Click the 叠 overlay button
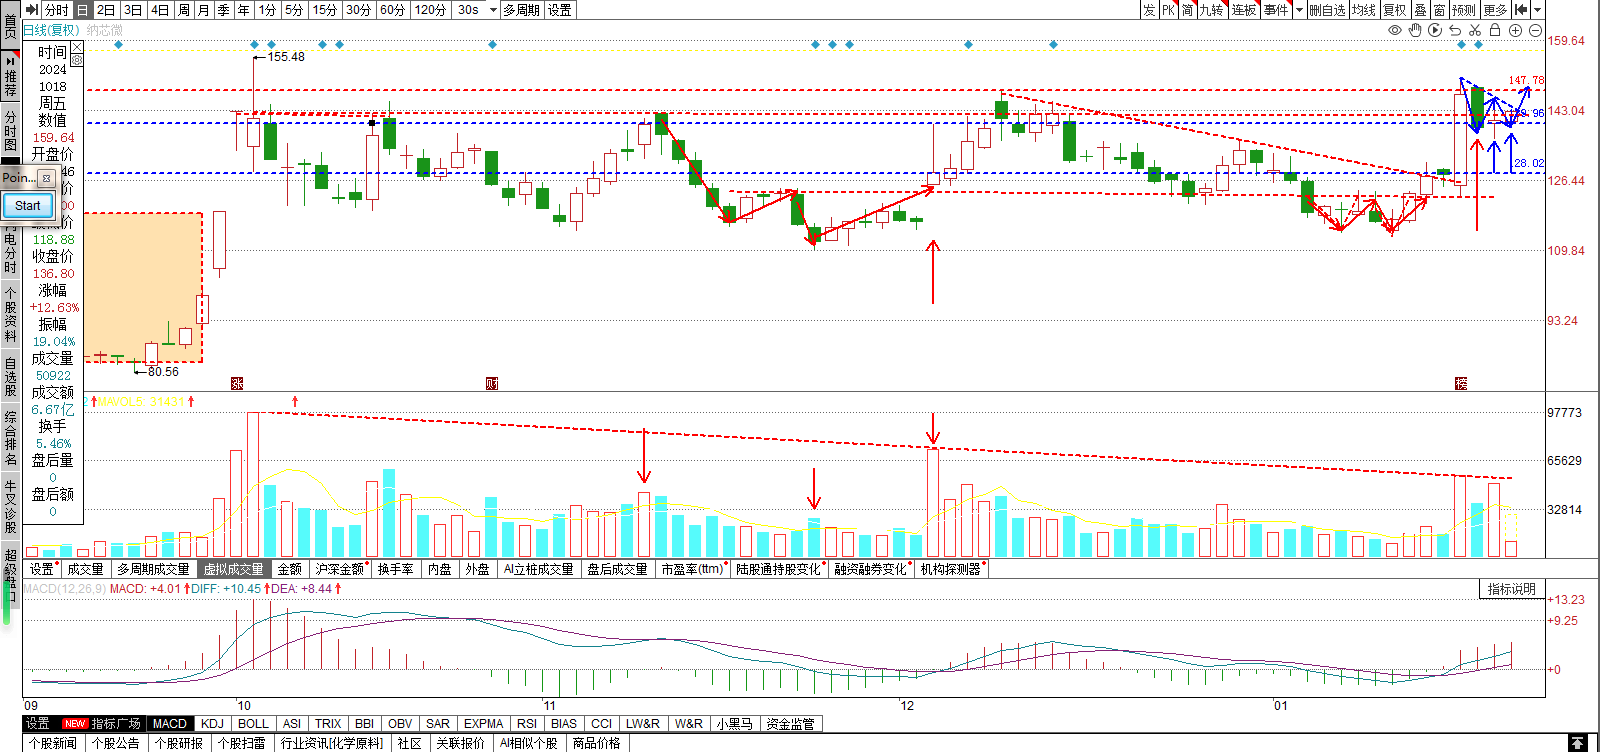 click(1420, 9)
